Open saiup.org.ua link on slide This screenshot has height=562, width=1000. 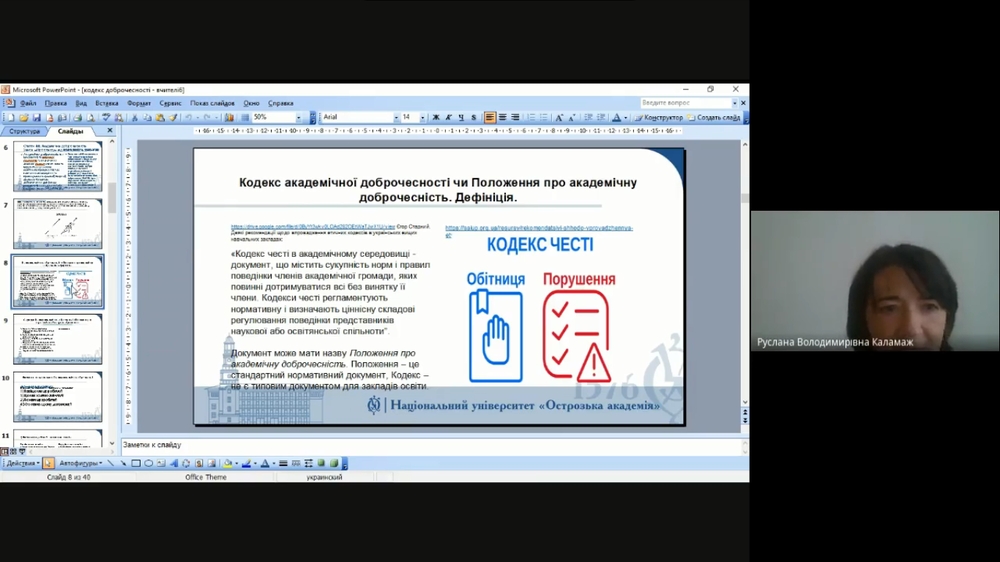tap(539, 230)
